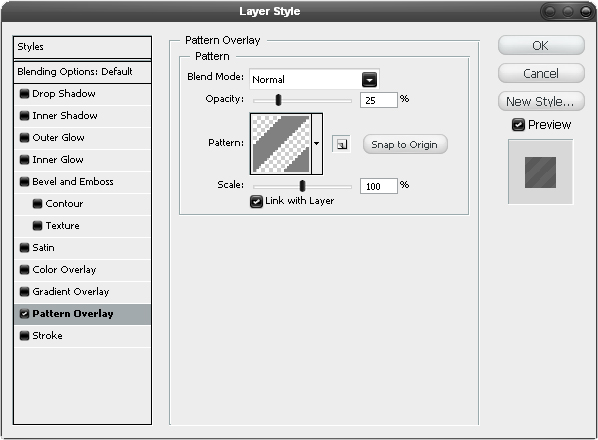Uncheck the Preview checkbox
The image size is (598, 440).
pos(518,125)
